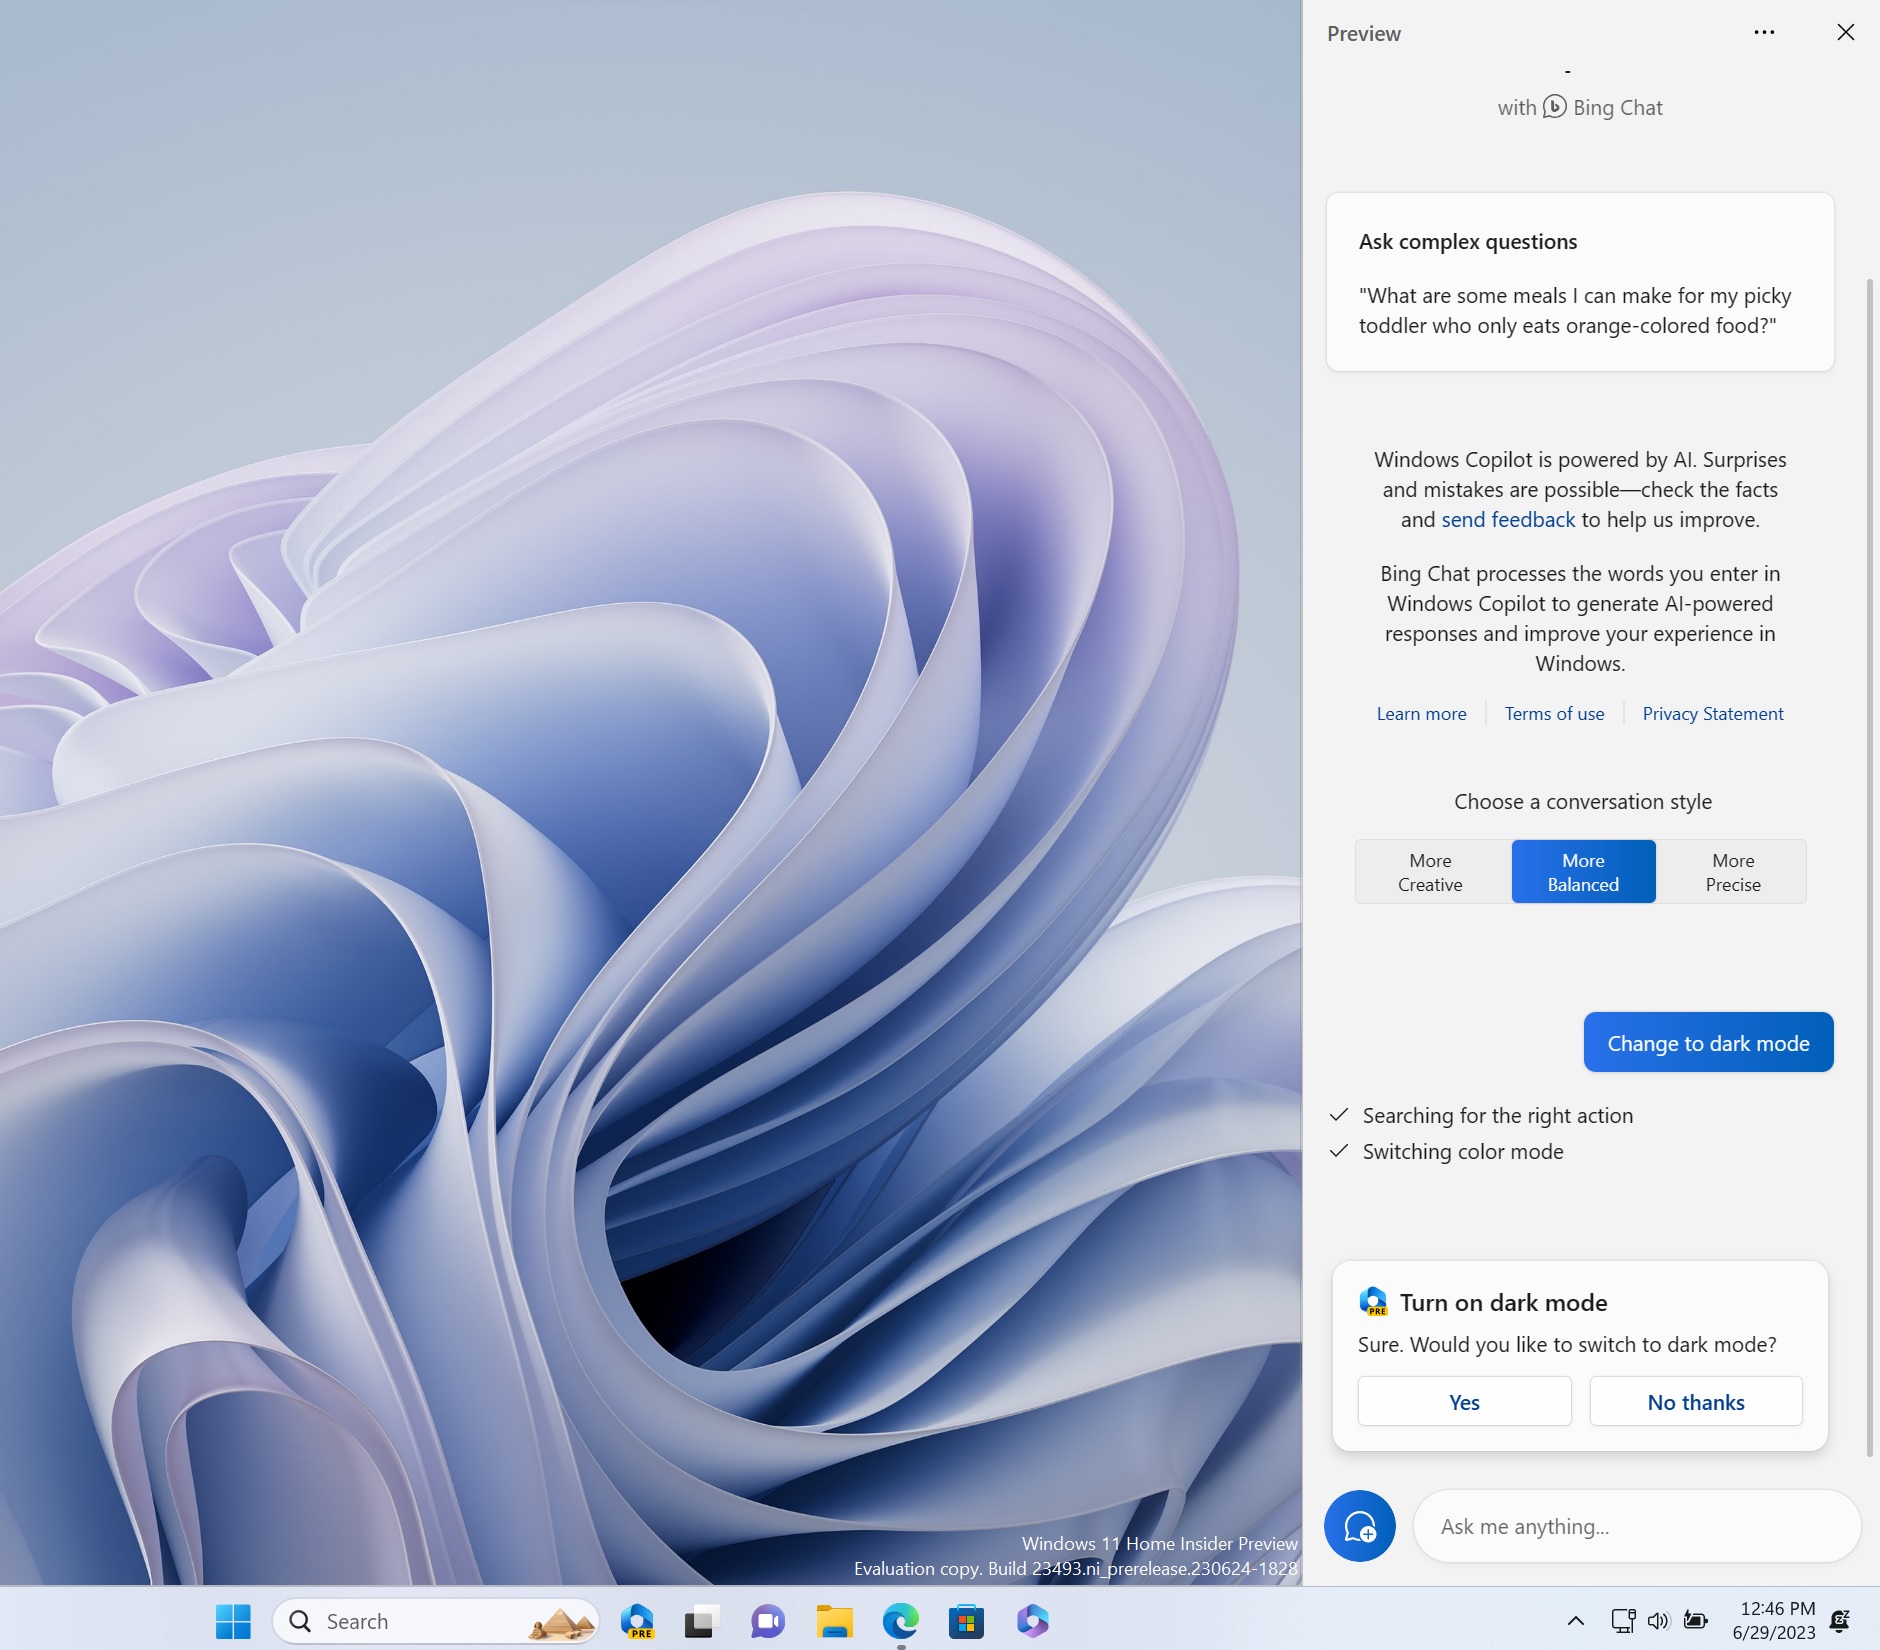Click the Ask me anything input field

pos(1634,1525)
